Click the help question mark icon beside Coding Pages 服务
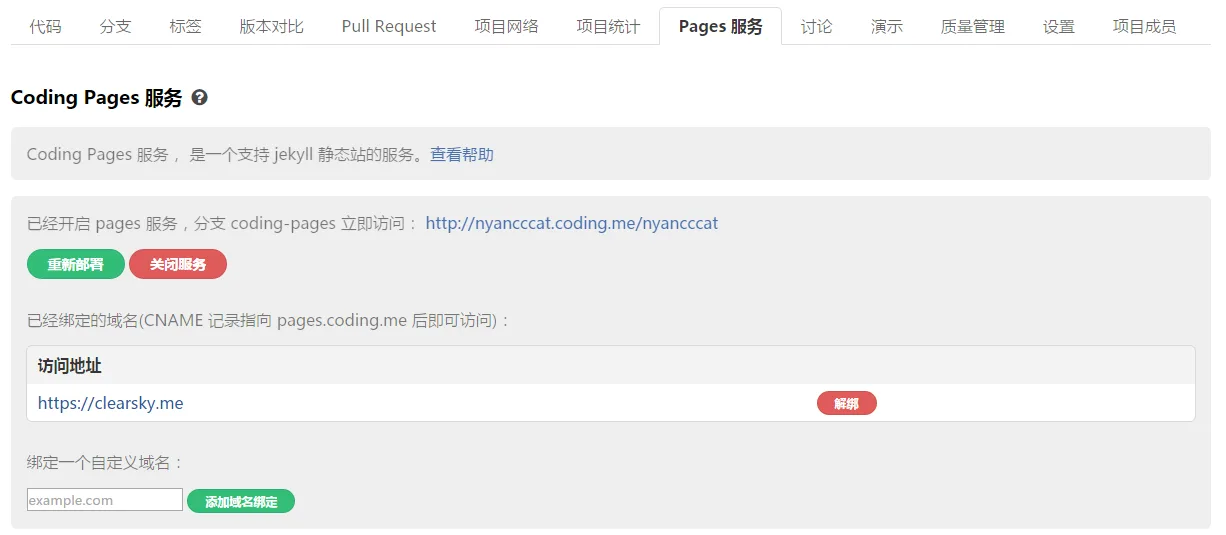The height and width of the screenshot is (535, 1226). pyautogui.click(x=200, y=98)
